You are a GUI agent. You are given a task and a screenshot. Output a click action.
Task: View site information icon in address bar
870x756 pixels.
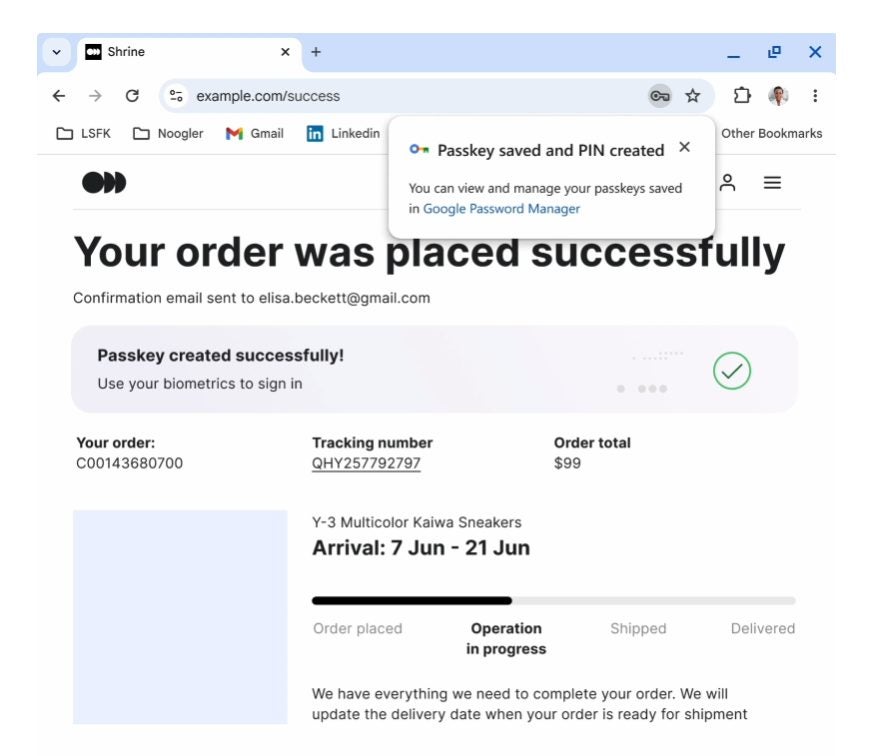pyautogui.click(x=176, y=96)
